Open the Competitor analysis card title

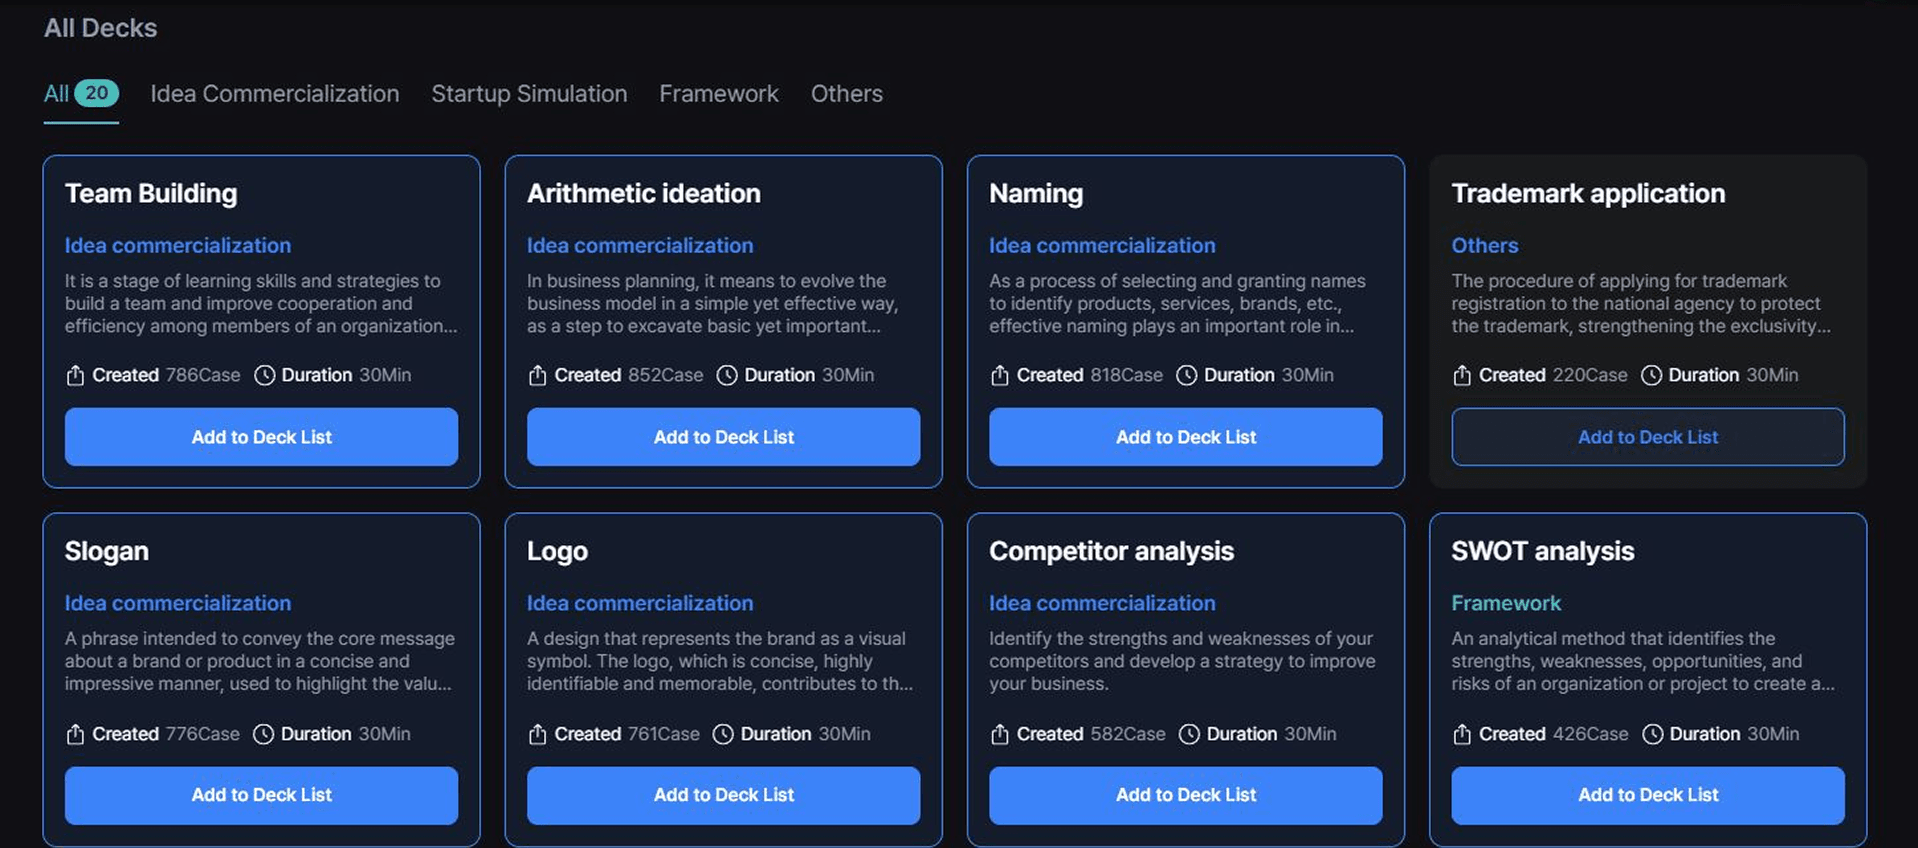coord(1111,551)
